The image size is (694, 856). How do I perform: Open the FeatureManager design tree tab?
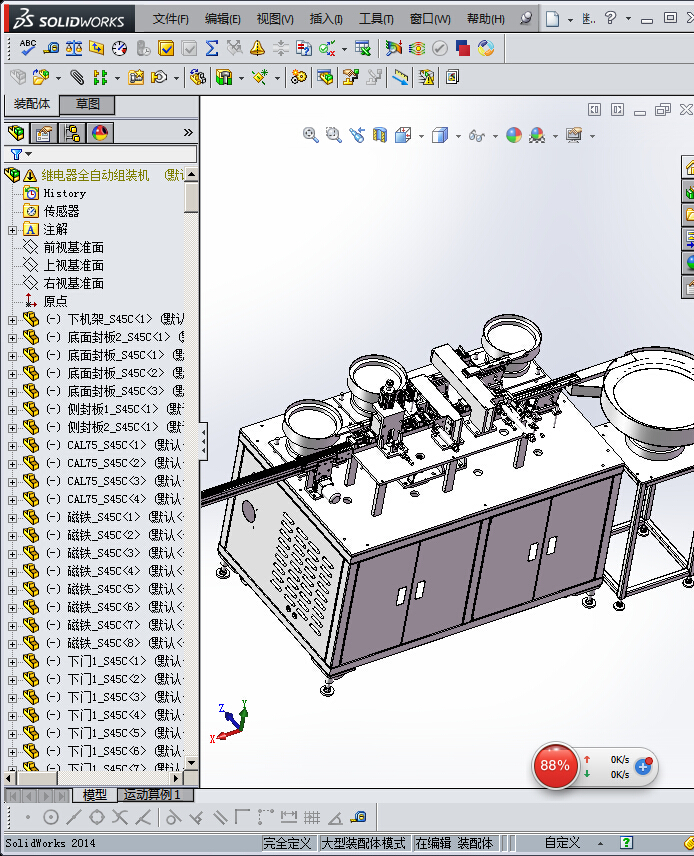[16, 133]
